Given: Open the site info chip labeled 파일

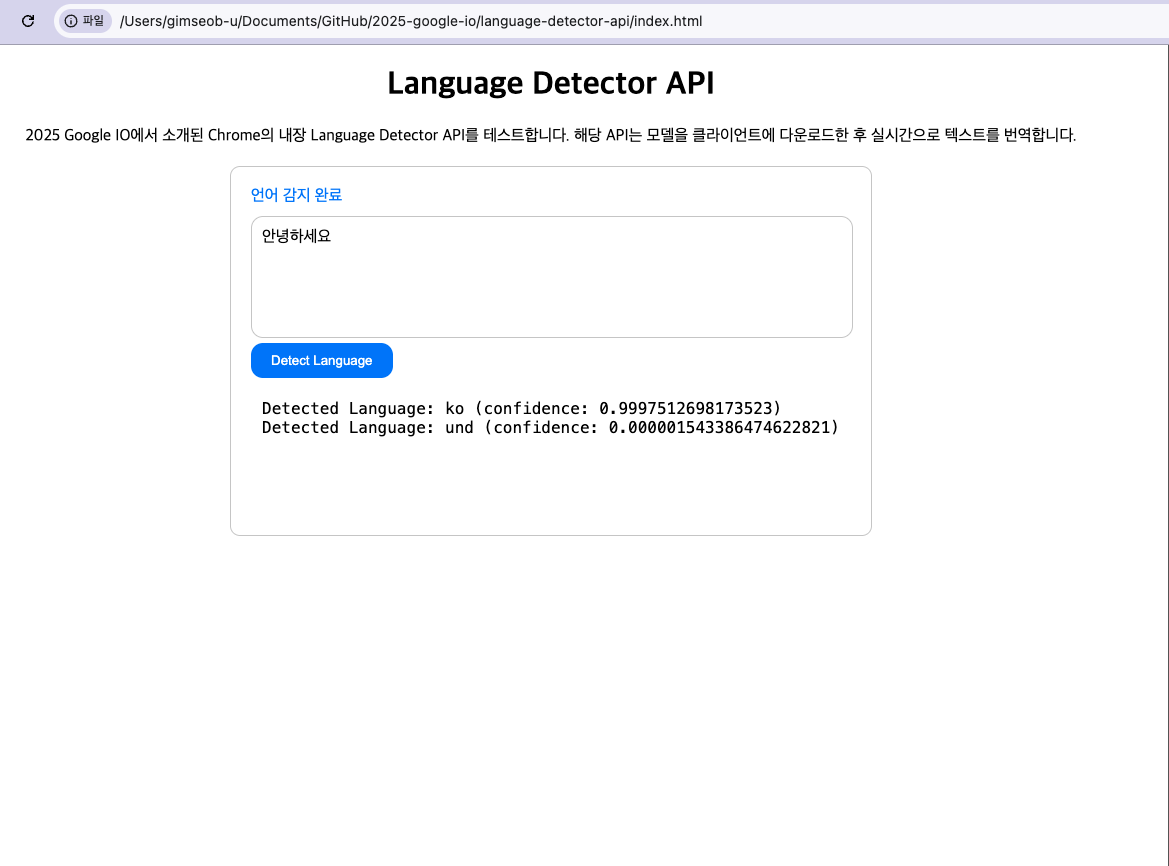Looking at the screenshot, I should click(x=85, y=21).
